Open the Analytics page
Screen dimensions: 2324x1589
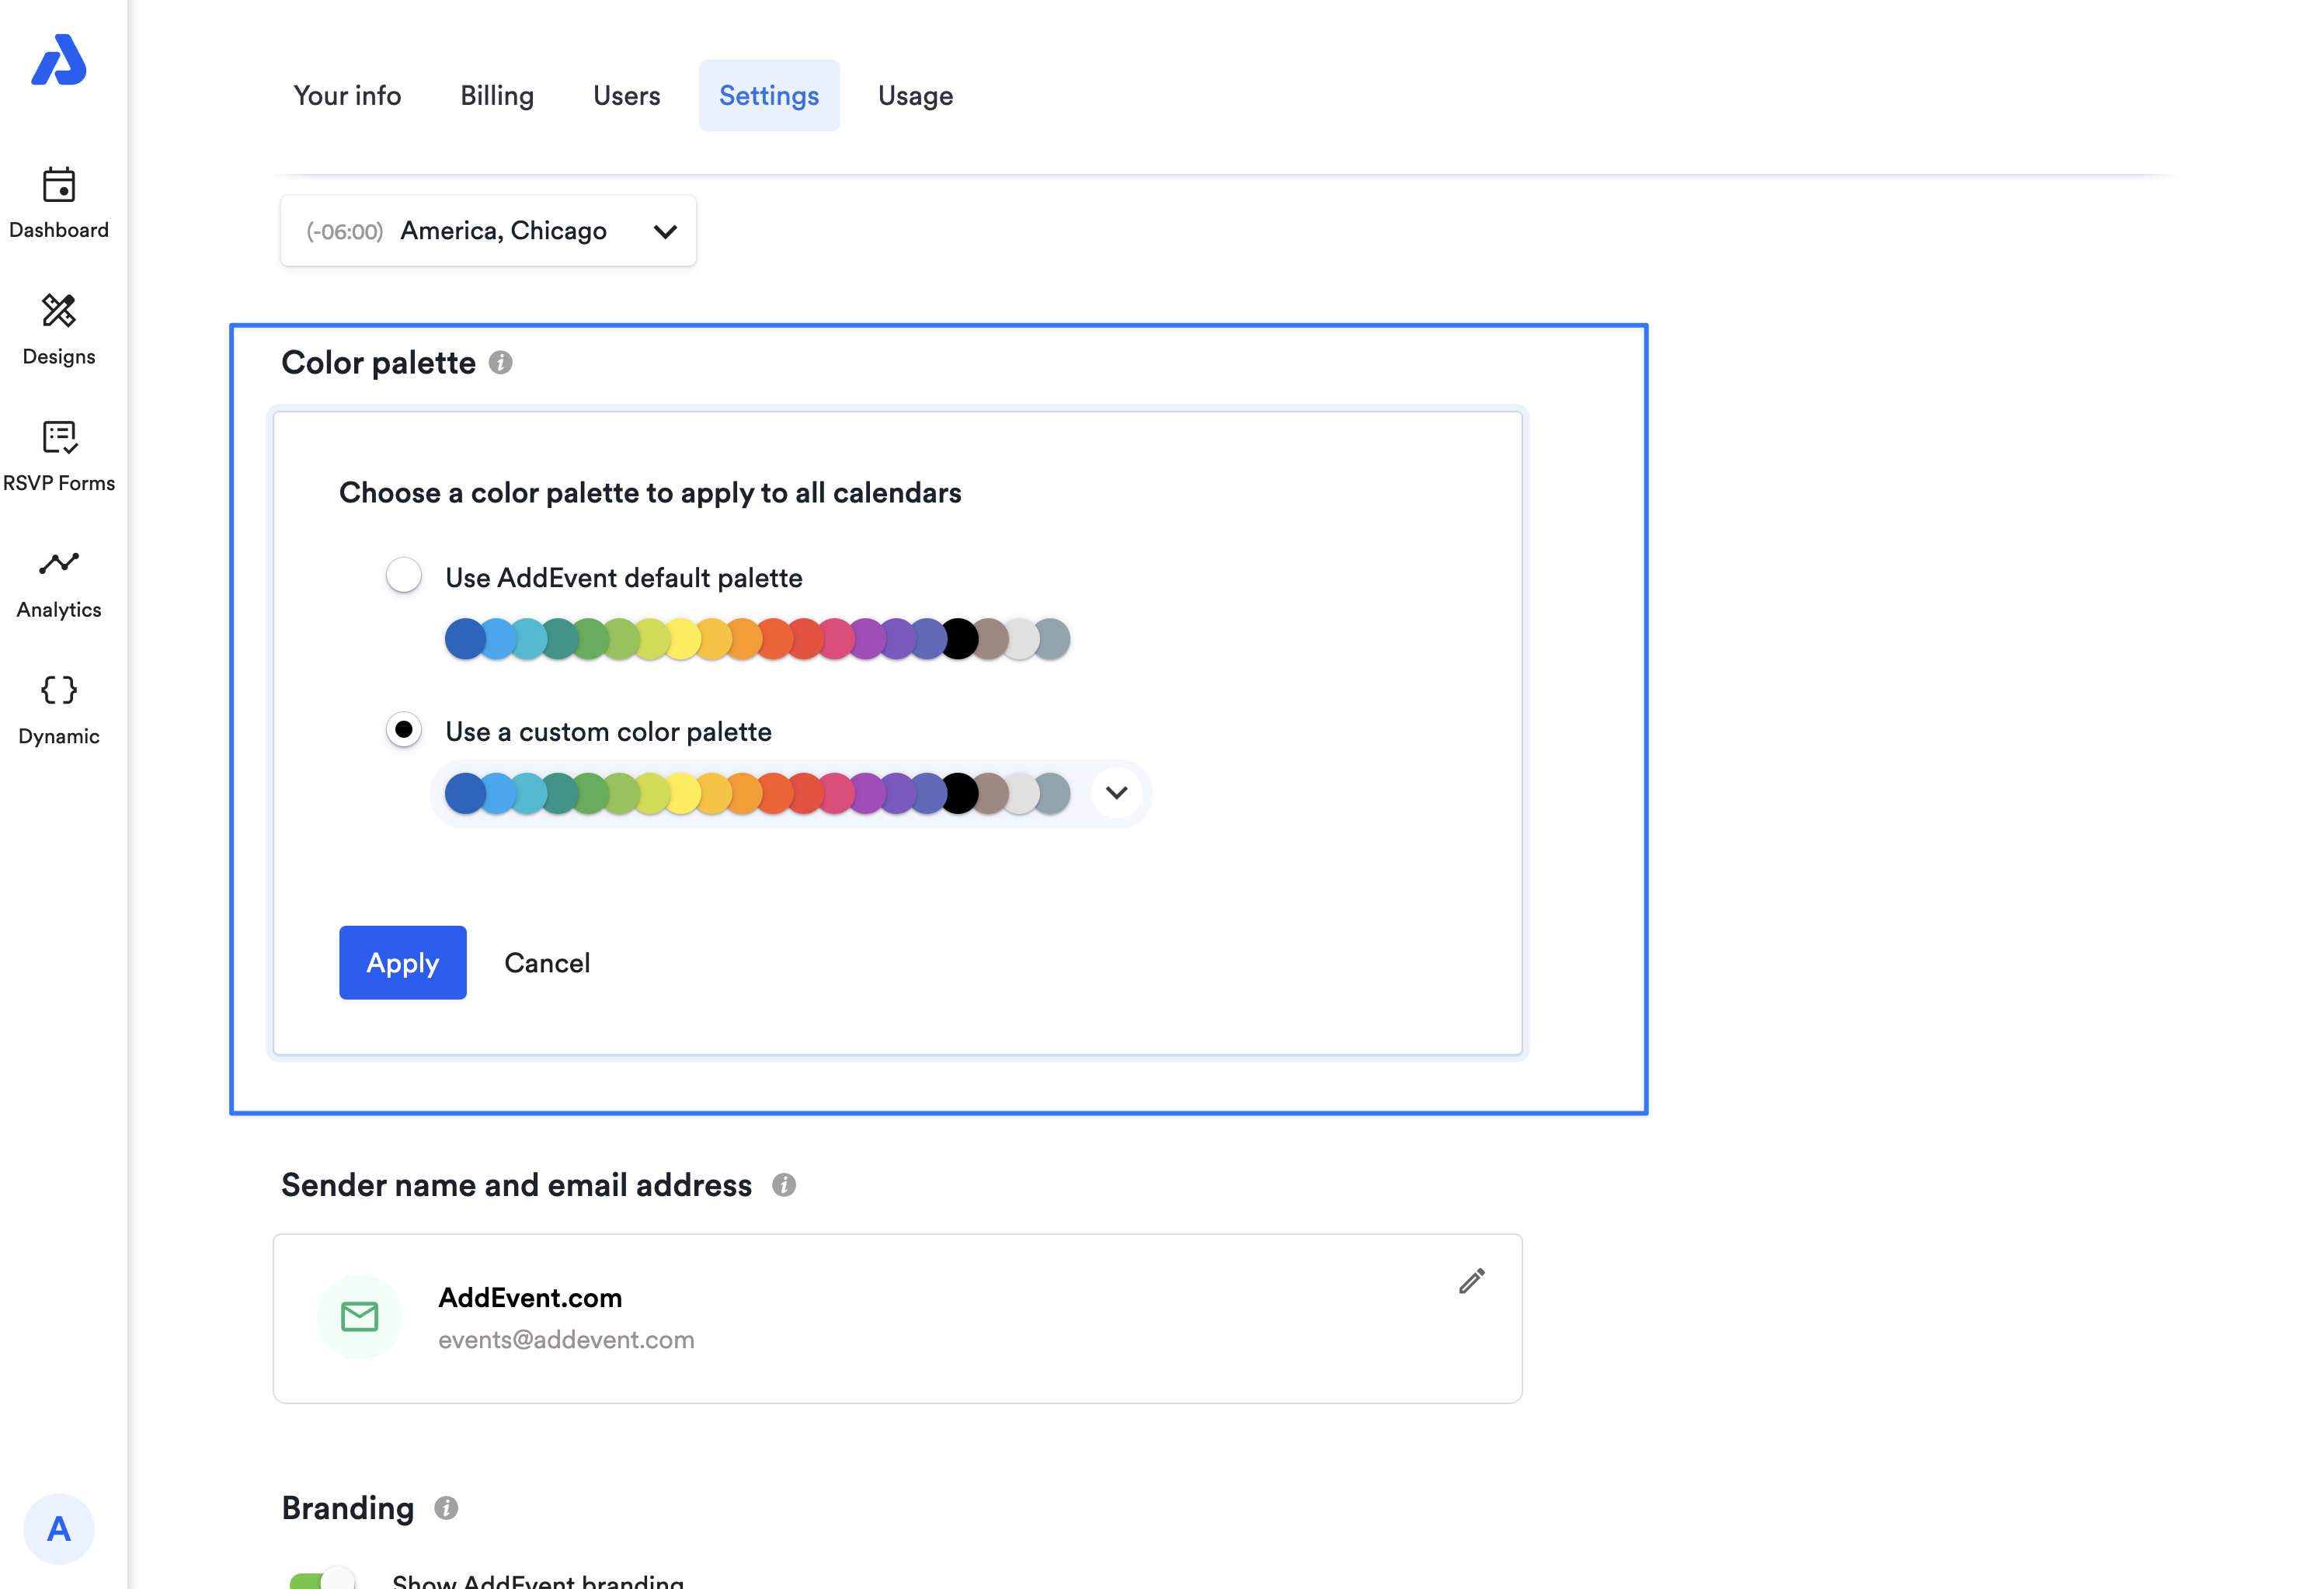coord(58,565)
